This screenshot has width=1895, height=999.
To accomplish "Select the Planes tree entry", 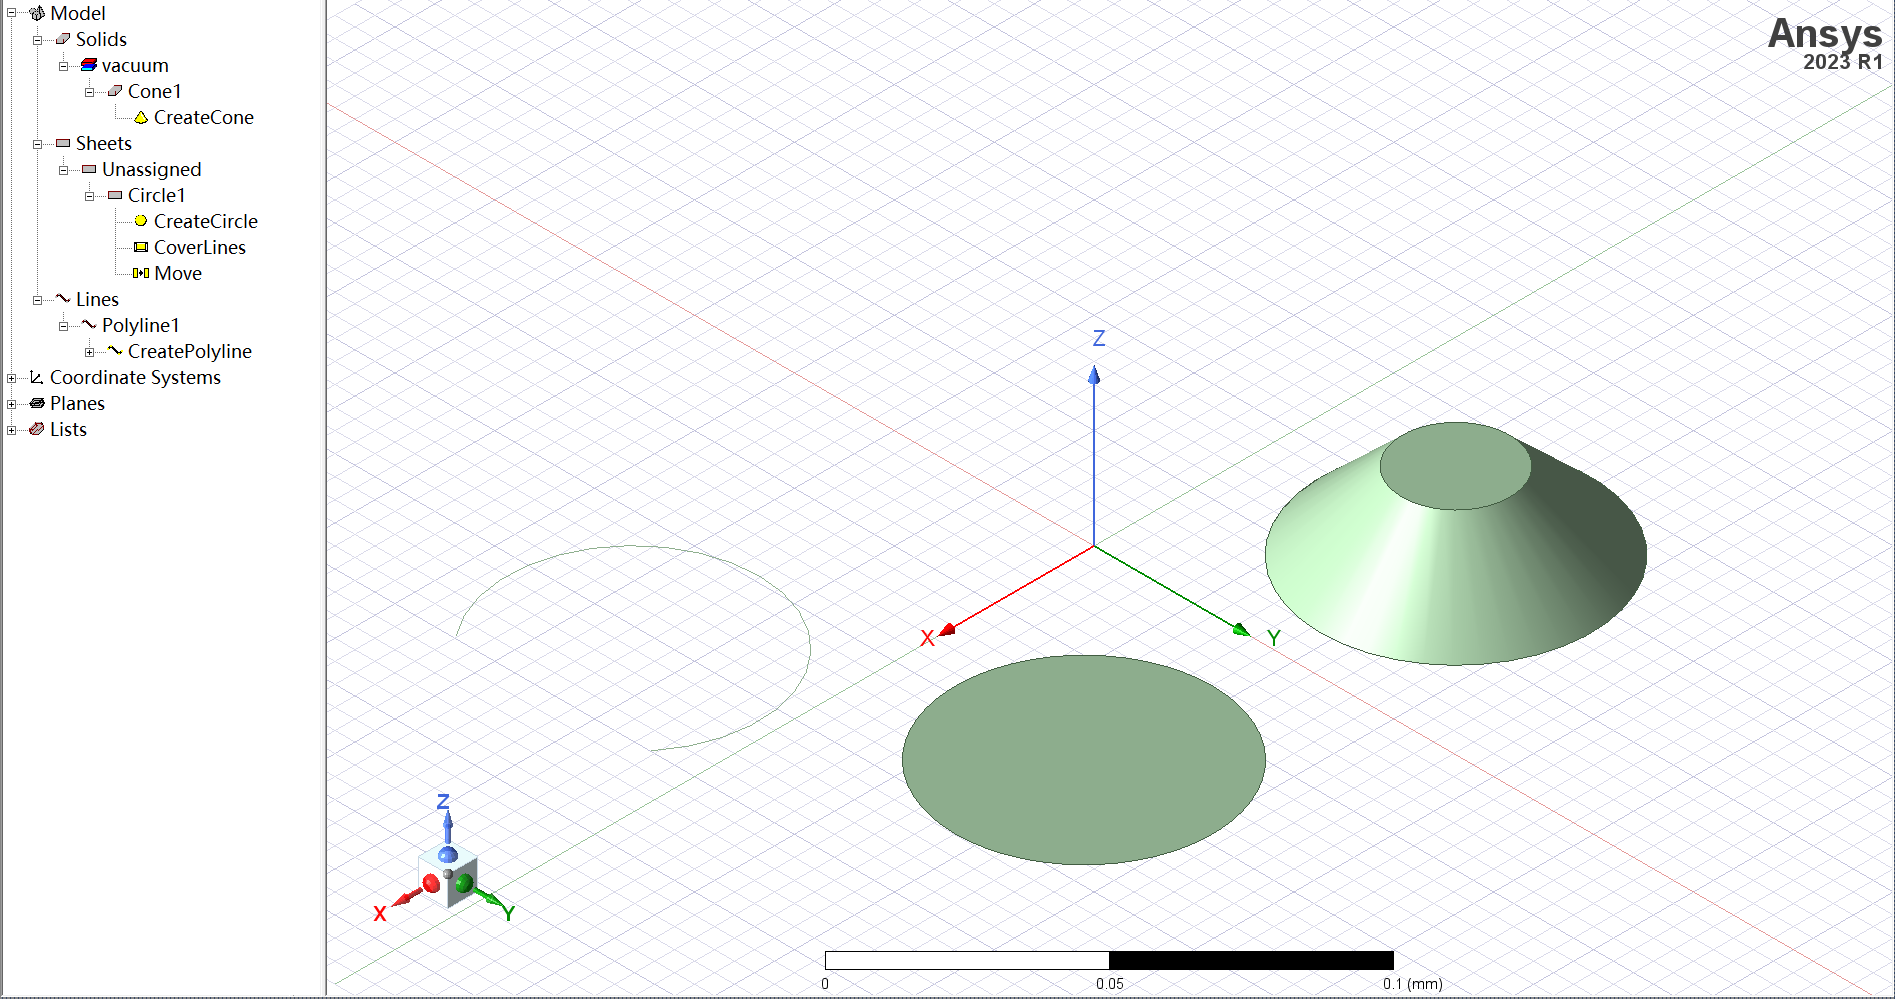I will 77,403.
